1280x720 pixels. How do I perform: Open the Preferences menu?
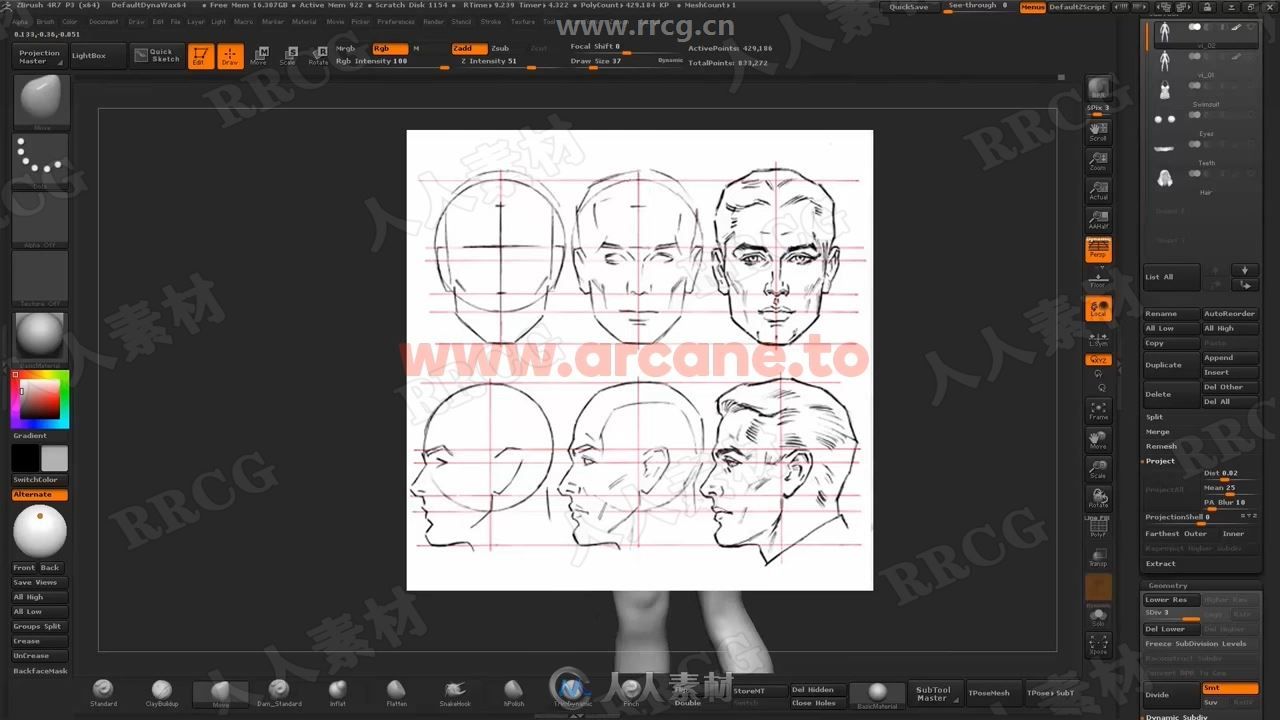pyautogui.click(x=396, y=21)
